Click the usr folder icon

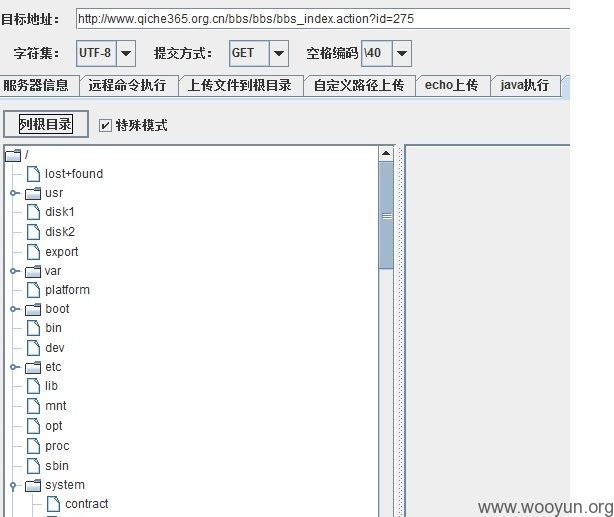33,193
